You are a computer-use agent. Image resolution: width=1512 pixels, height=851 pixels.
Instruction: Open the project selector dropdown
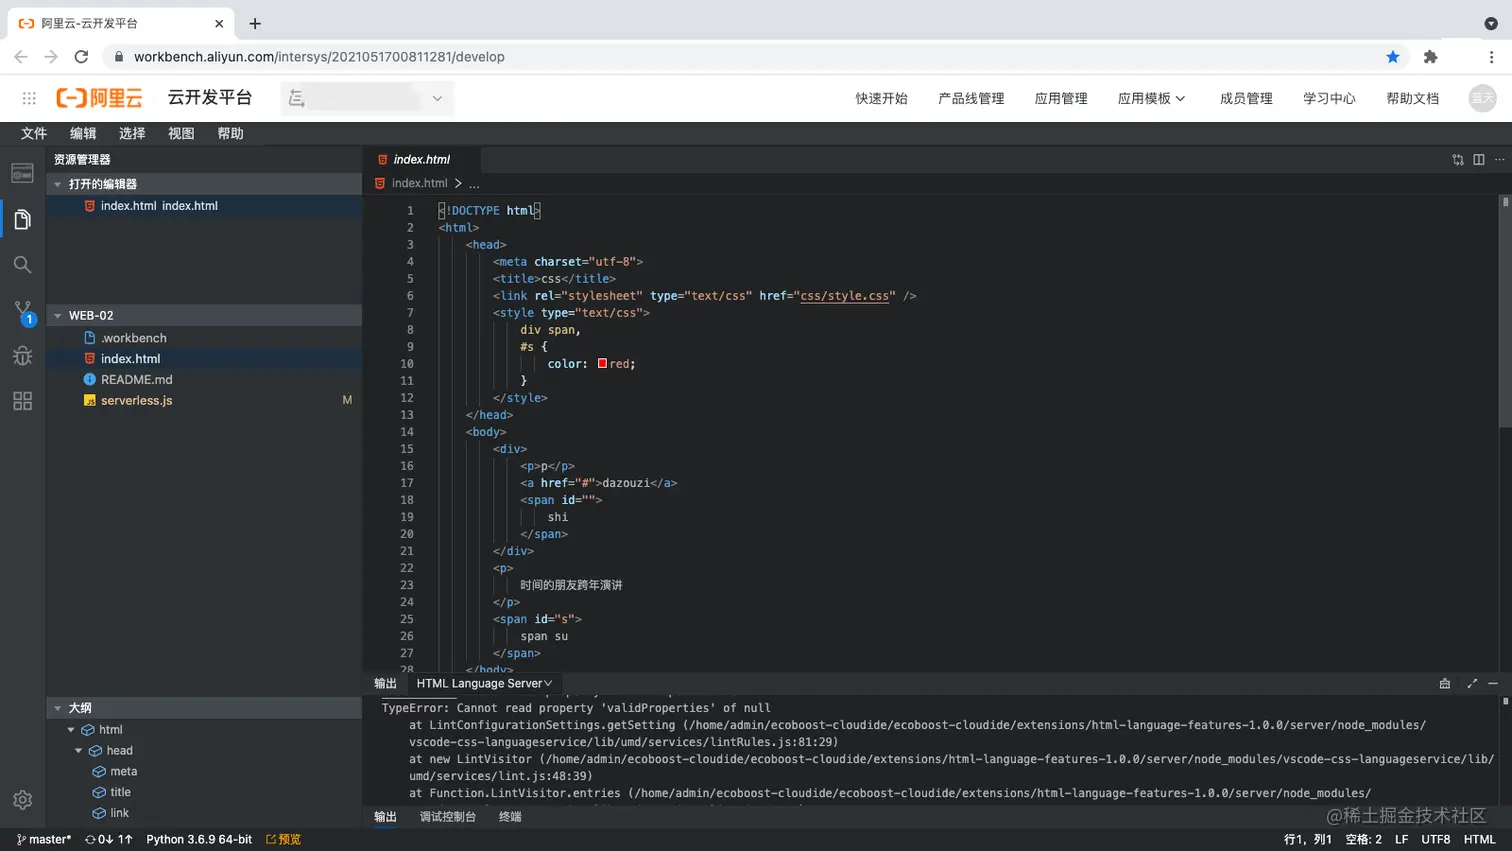pyautogui.click(x=367, y=98)
